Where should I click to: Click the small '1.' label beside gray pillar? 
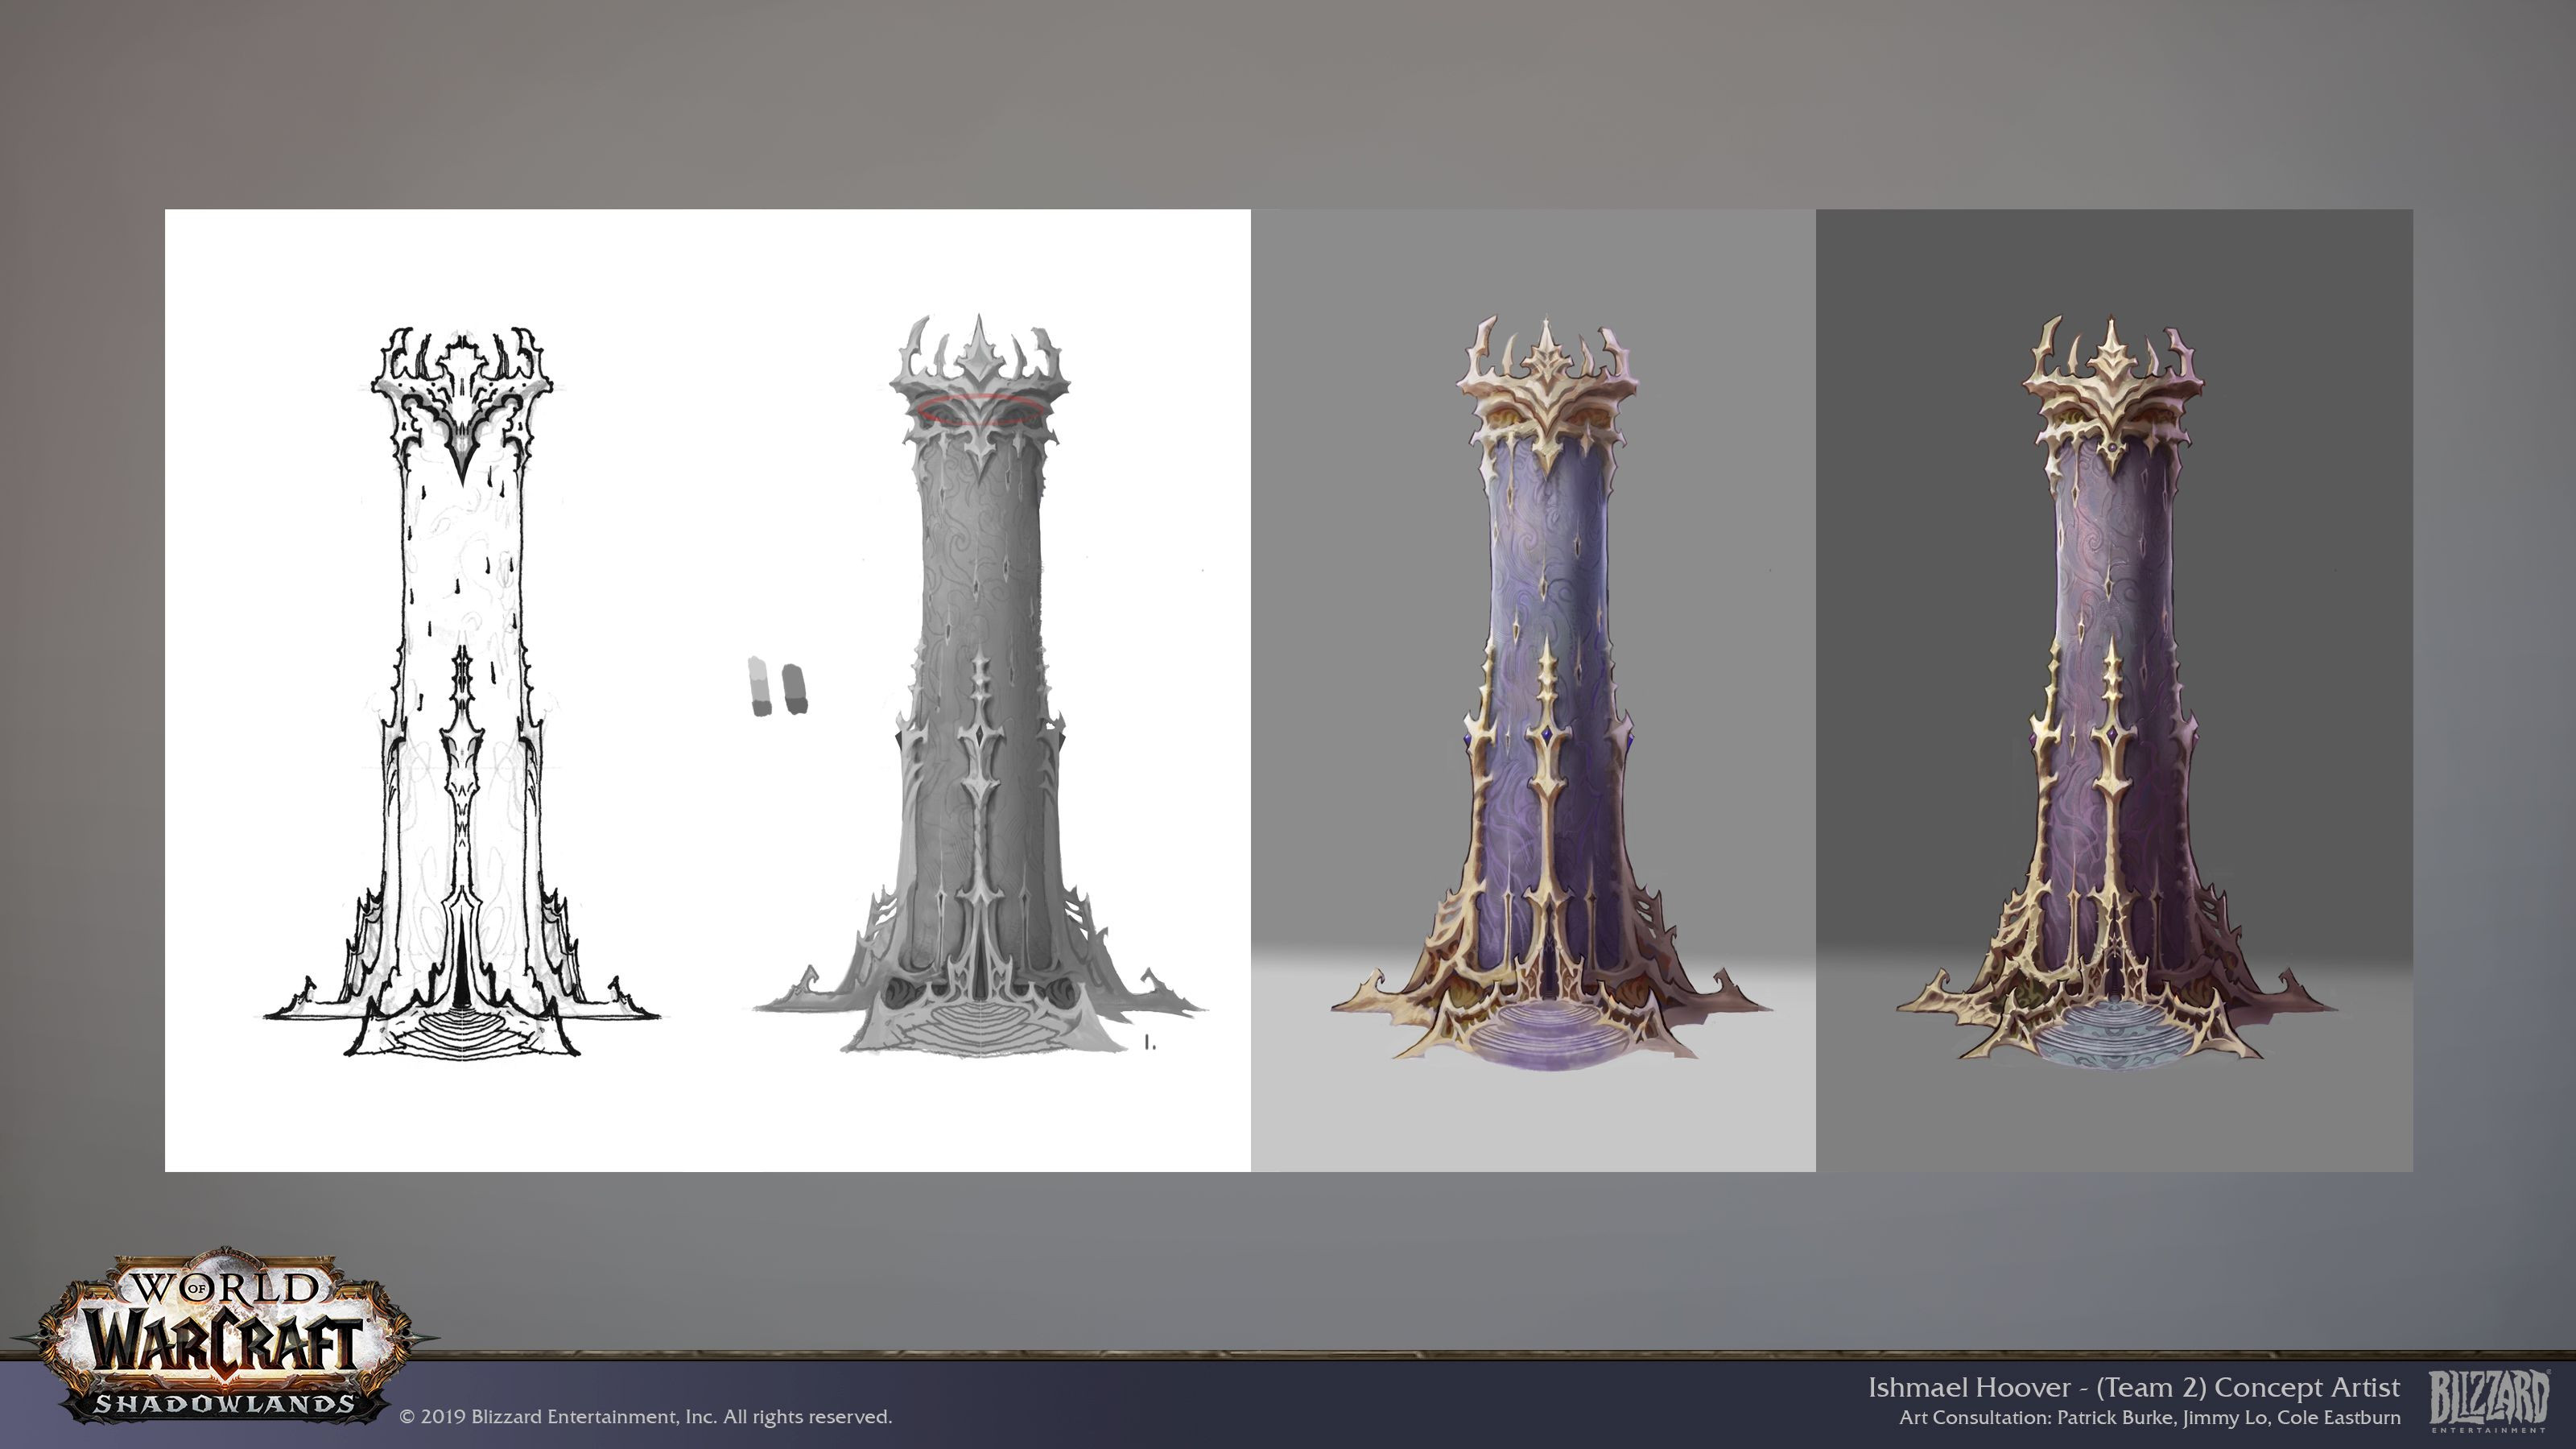tap(1150, 1042)
